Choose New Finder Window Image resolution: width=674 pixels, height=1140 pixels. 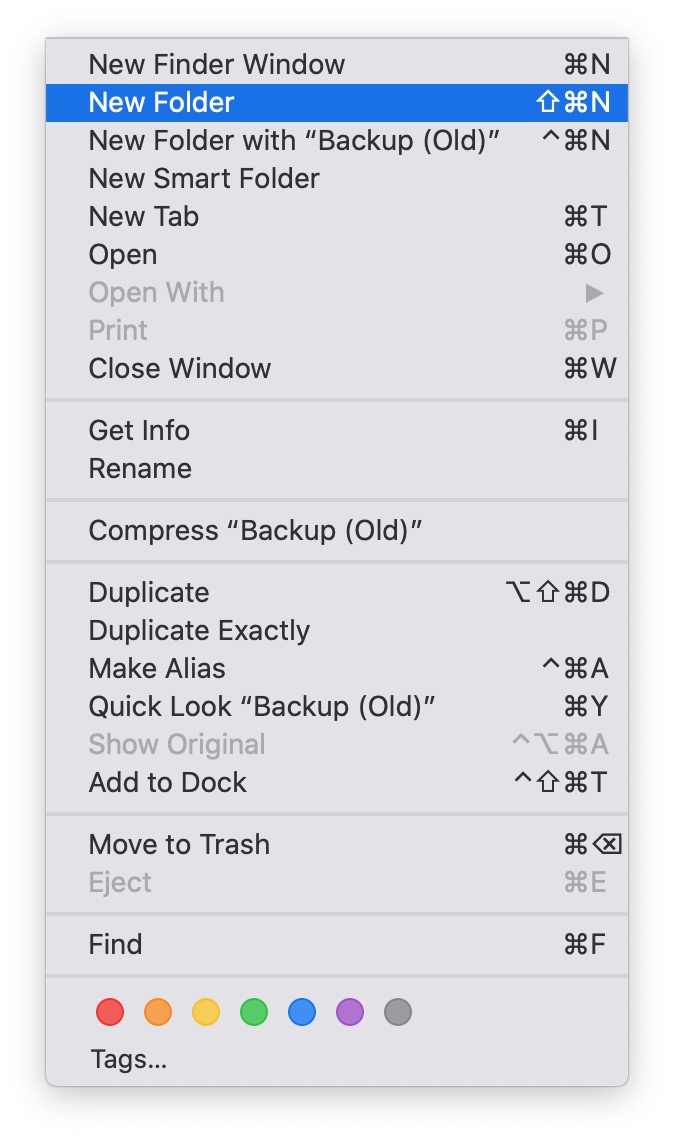[x=216, y=65]
